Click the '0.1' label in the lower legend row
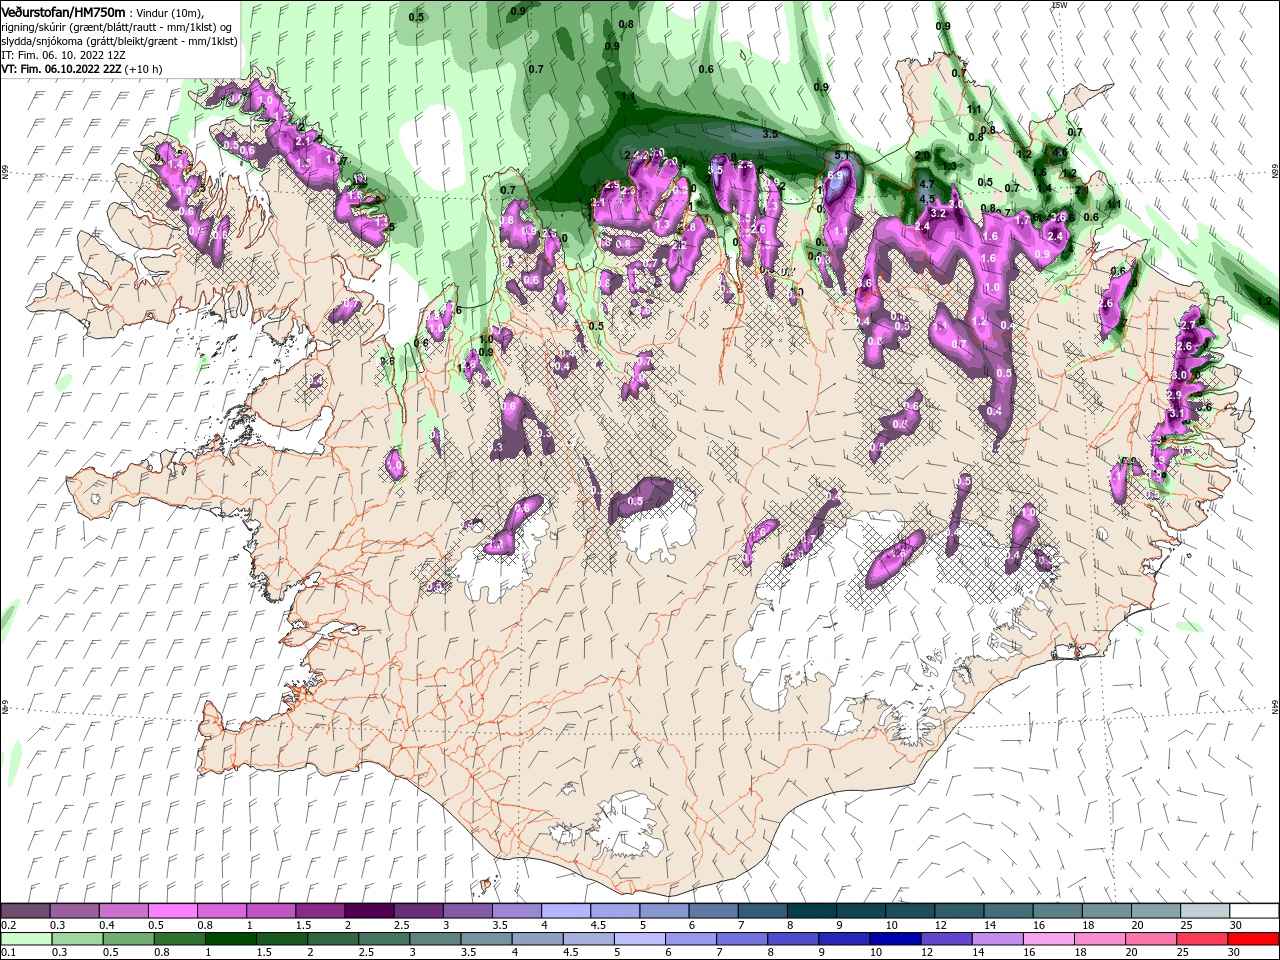Viewport: 1280px width, 960px height. pos(7,953)
